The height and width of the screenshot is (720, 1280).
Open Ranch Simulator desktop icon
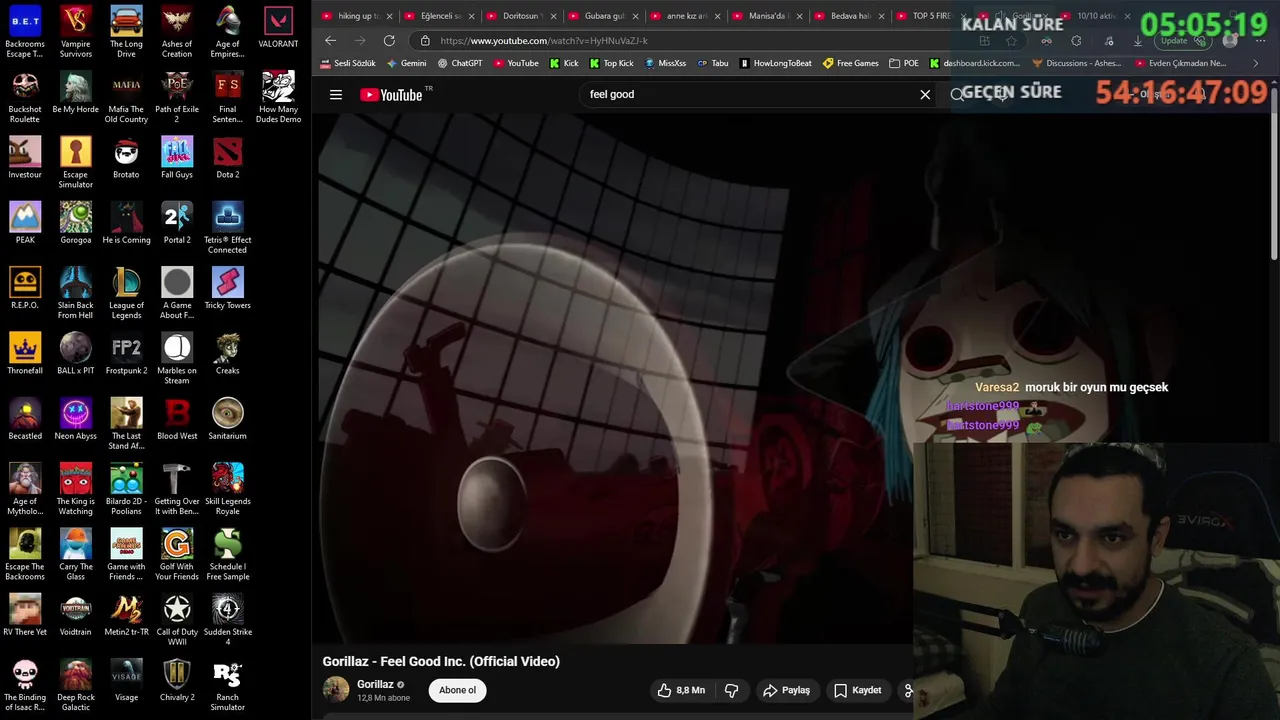[228, 685]
